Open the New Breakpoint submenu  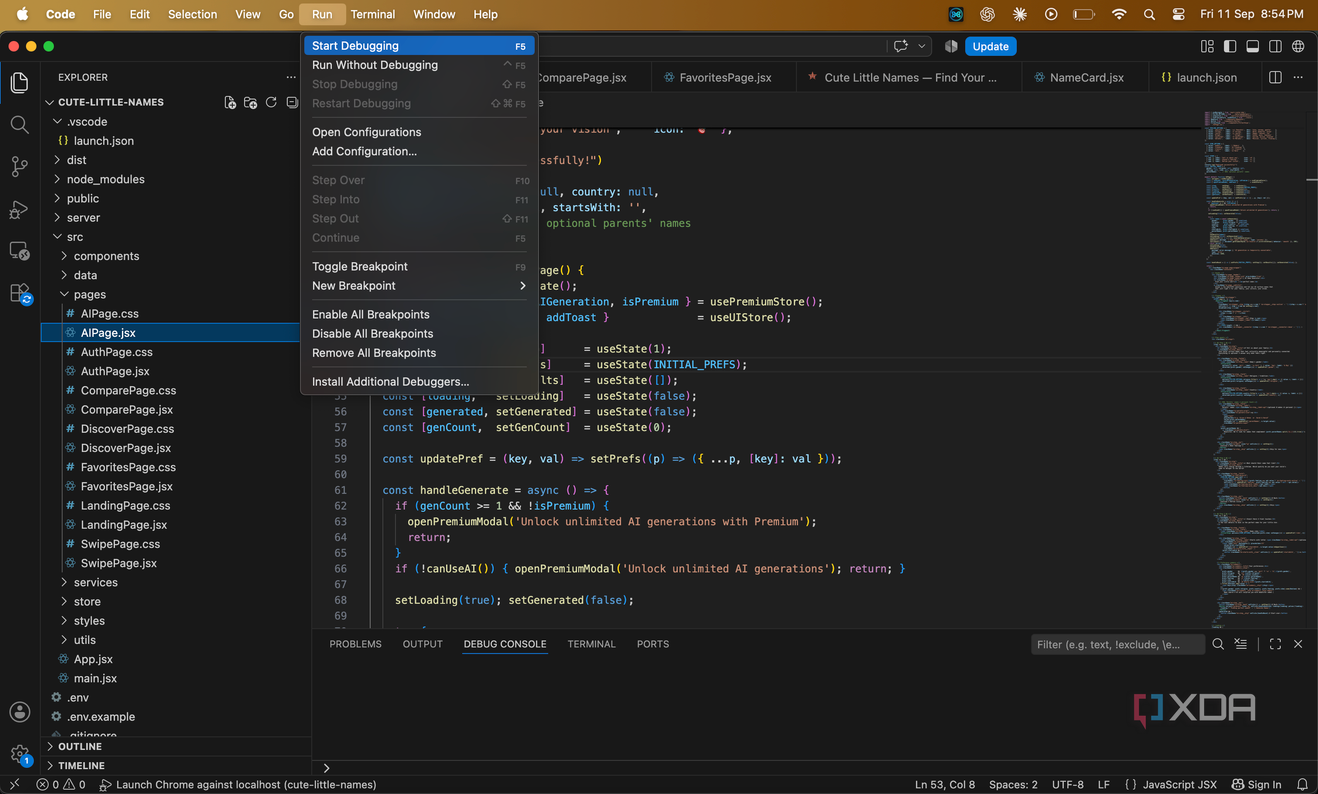pos(419,286)
